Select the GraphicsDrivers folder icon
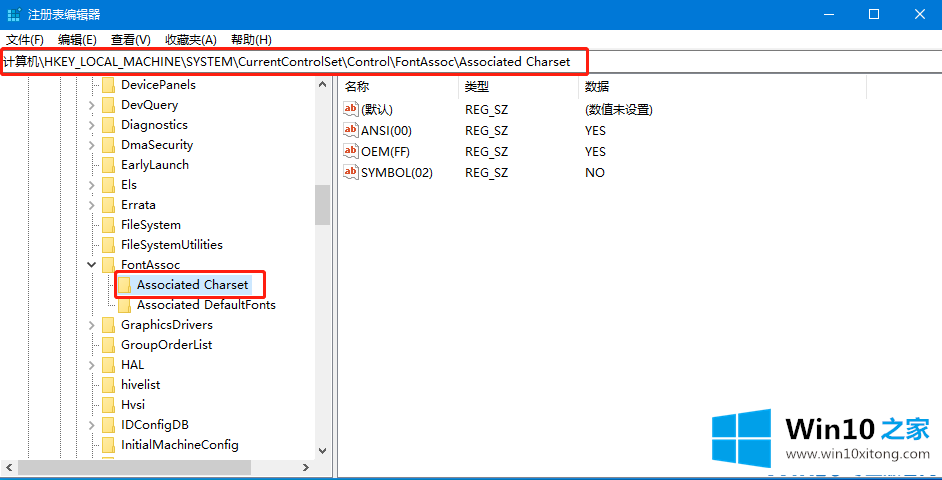This screenshot has width=942, height=480. (108, 325)
